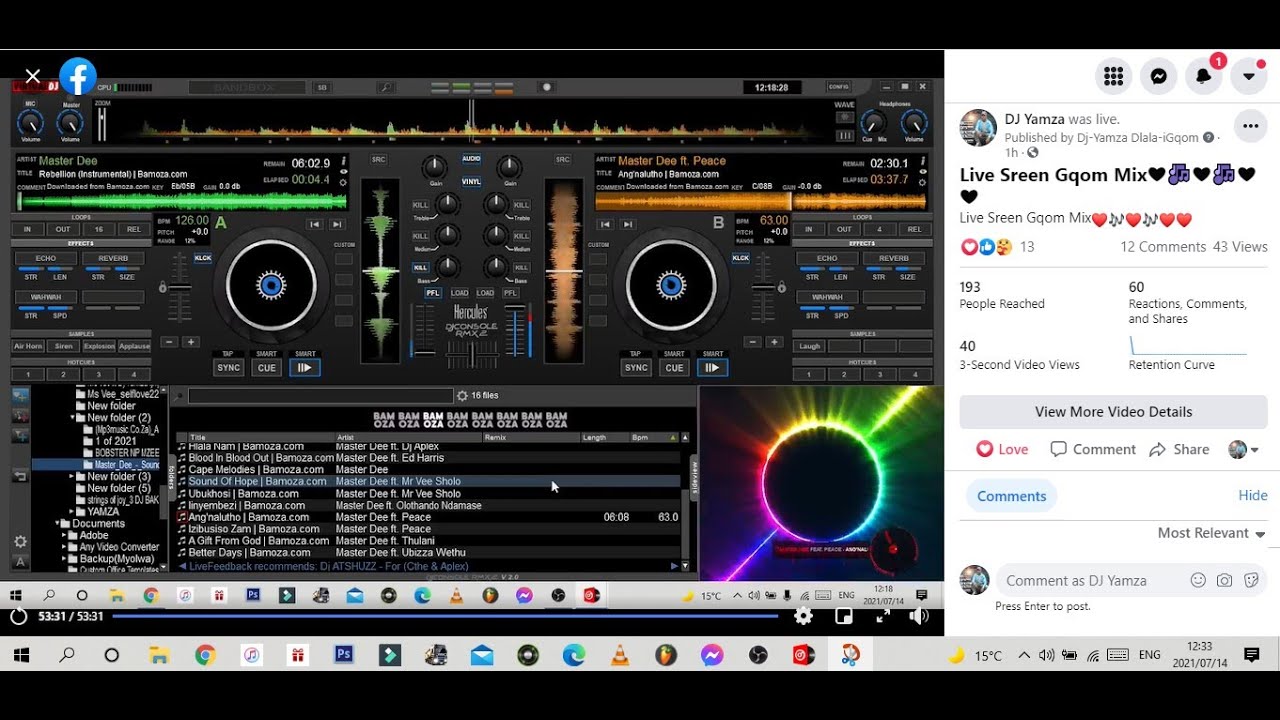Click deck A pitch lock icon
The height and width of the screenshot is (720, 1280).
(162, 287)
